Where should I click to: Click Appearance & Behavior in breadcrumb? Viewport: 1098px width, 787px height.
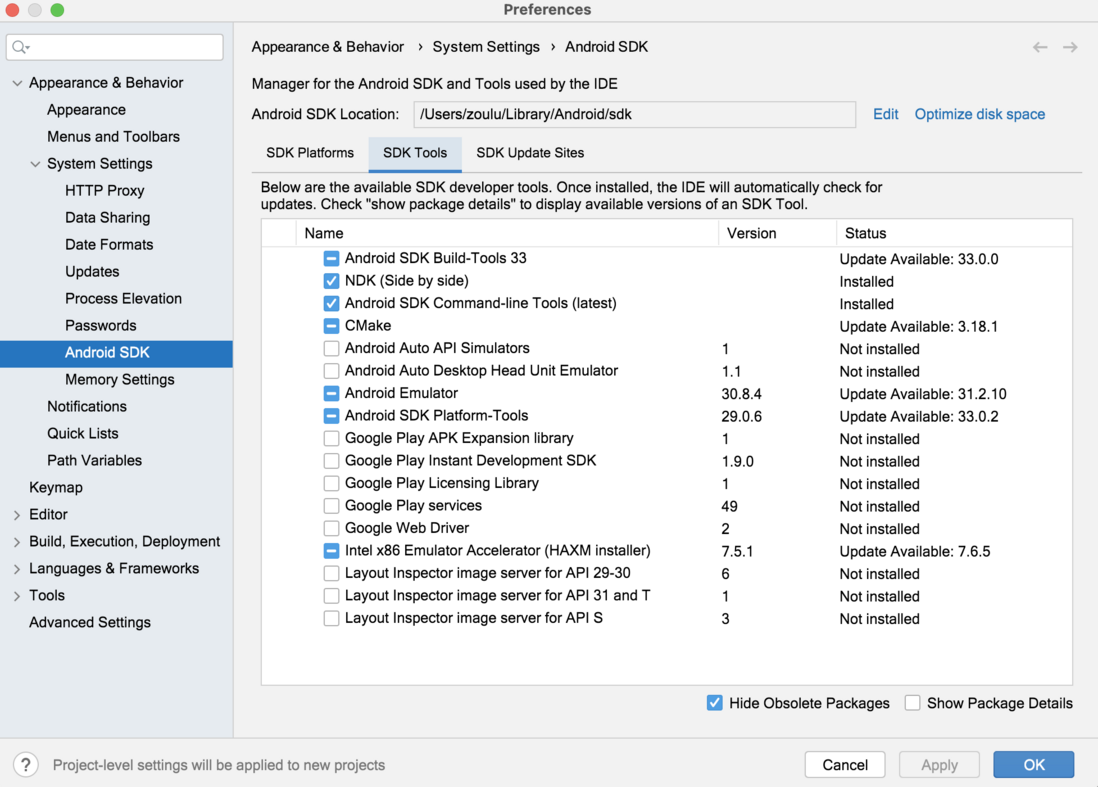click(x=328, y=47)
